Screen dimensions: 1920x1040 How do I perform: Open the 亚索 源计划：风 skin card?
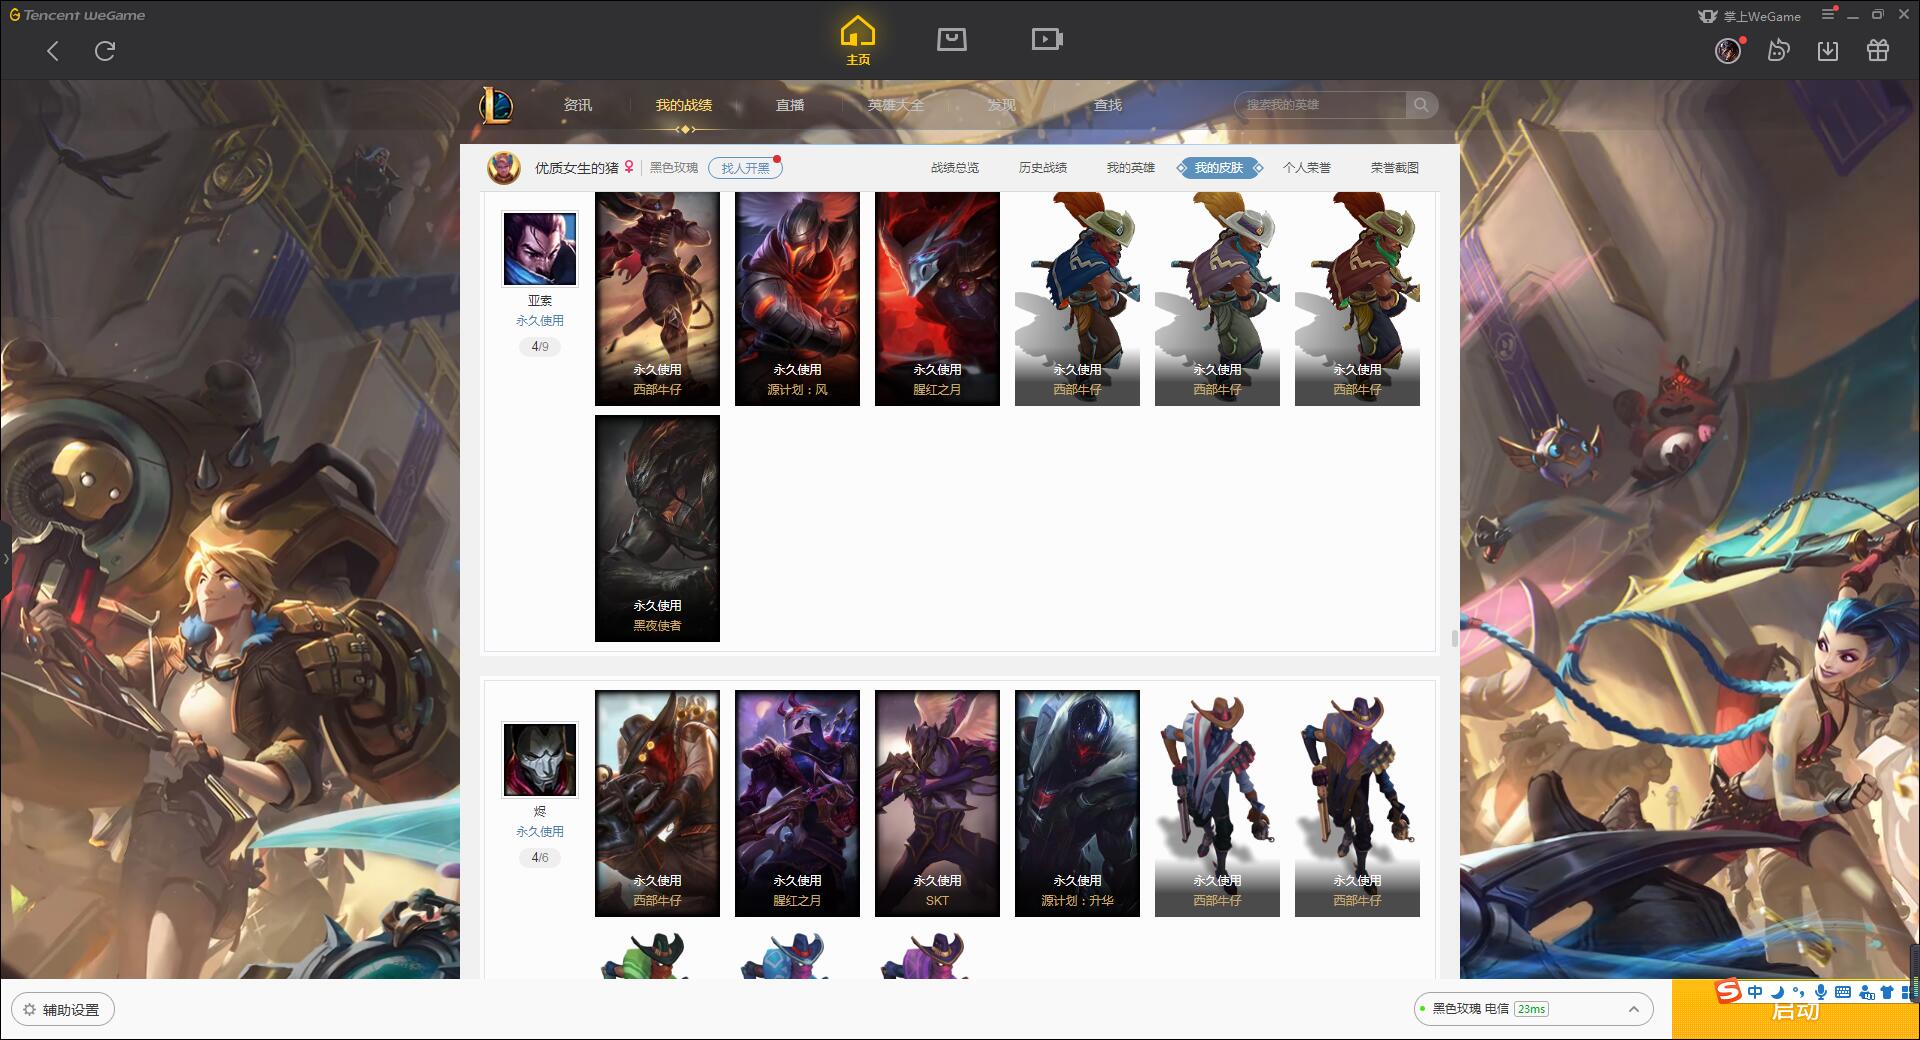pyautogui.click(x=797, y=299)
